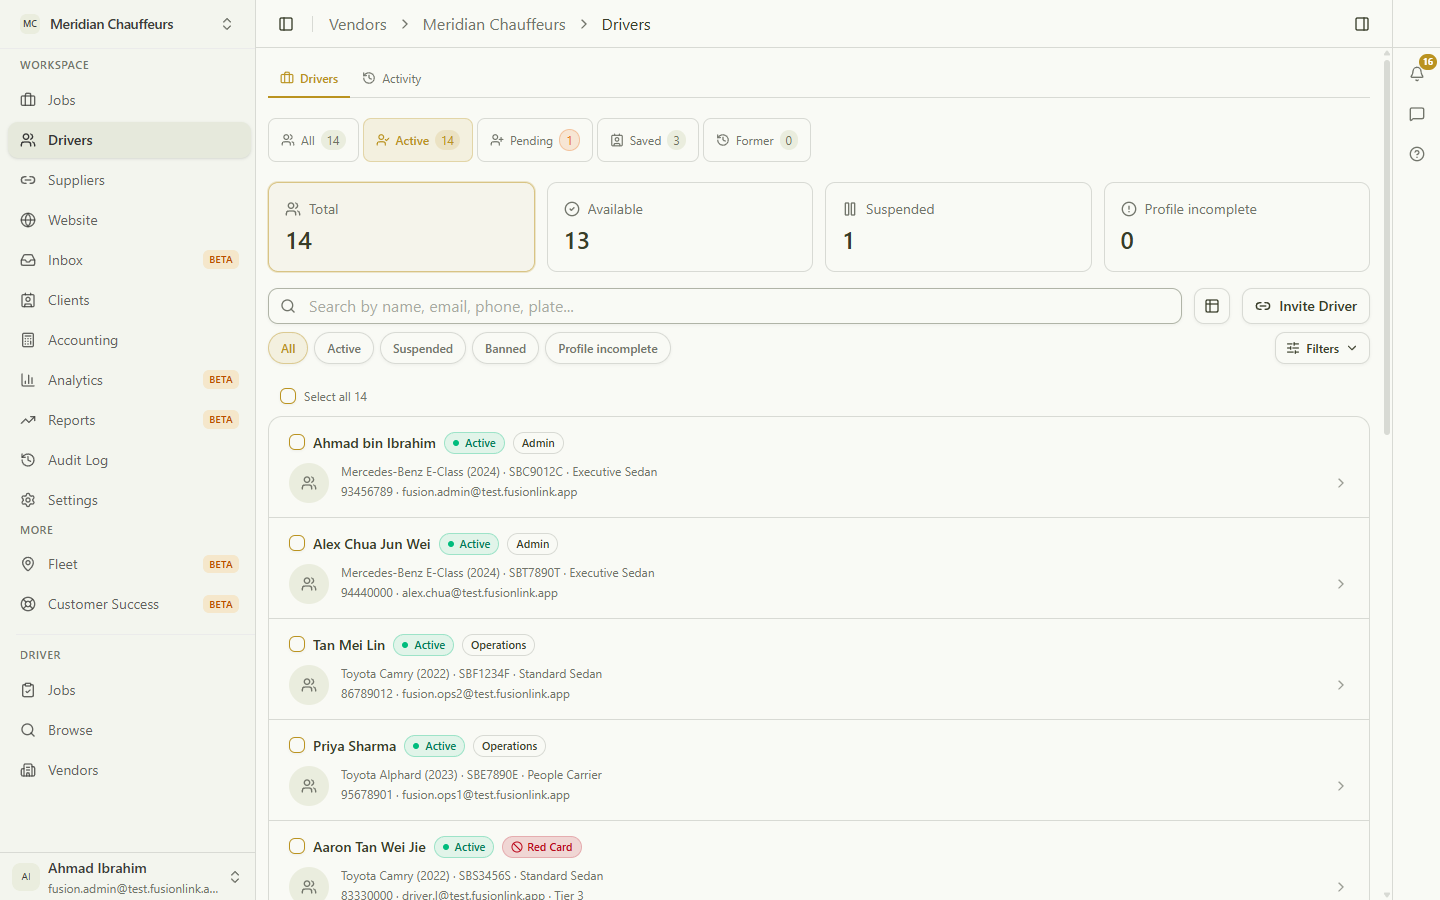
Task: Toggle the left sidebar panel icon
Action: click(x=286, y=24)
